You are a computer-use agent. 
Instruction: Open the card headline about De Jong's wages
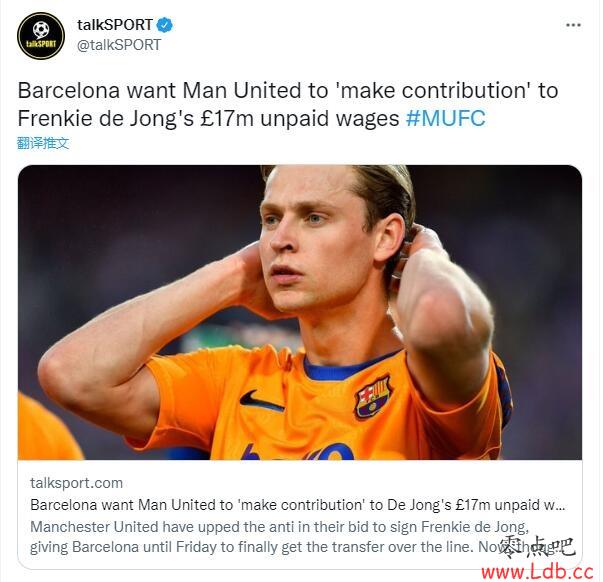click(298, 505)
